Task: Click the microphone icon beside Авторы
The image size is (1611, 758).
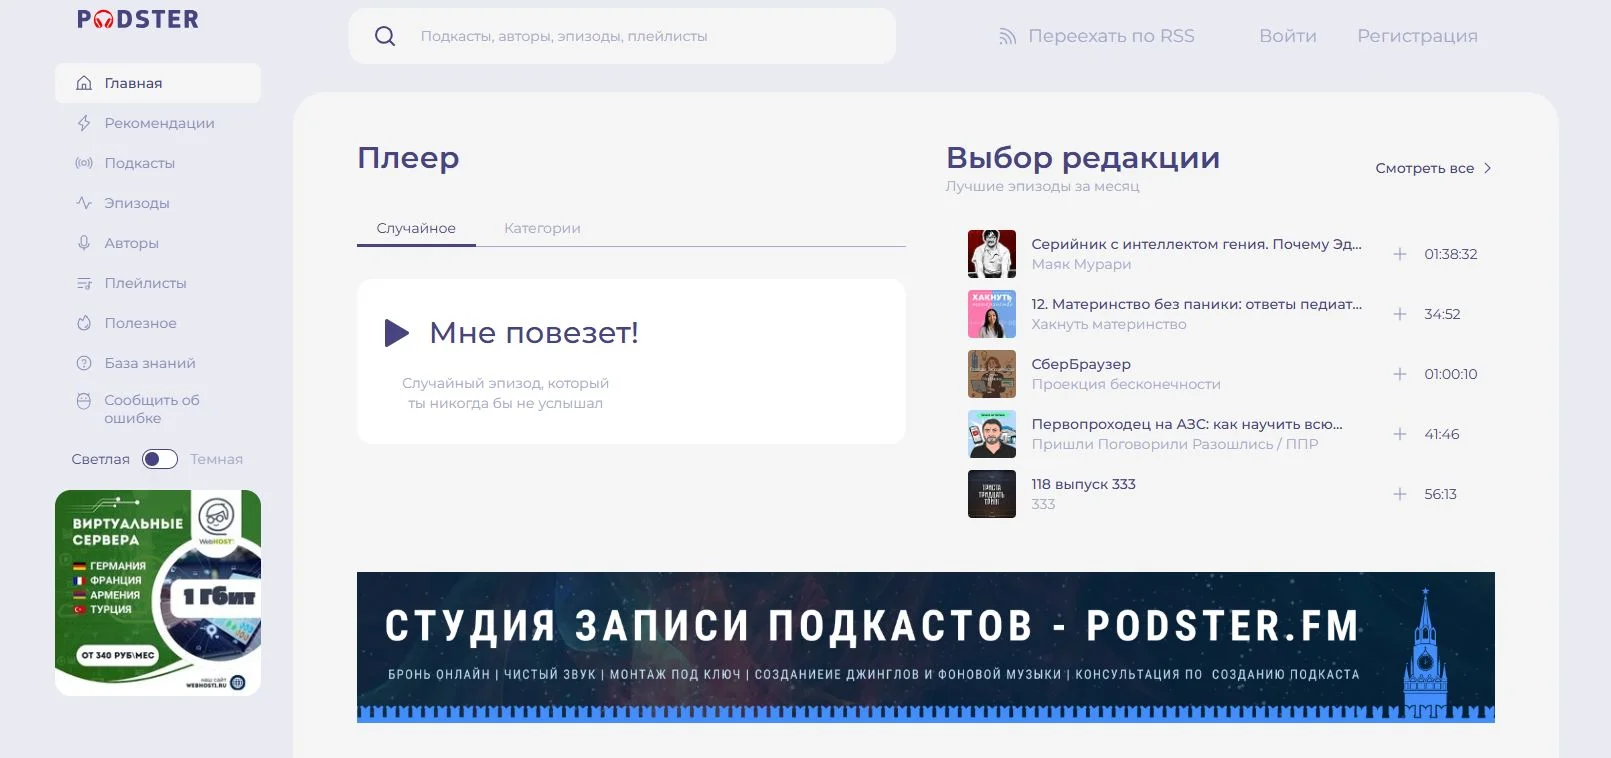Action: point(84,243)
